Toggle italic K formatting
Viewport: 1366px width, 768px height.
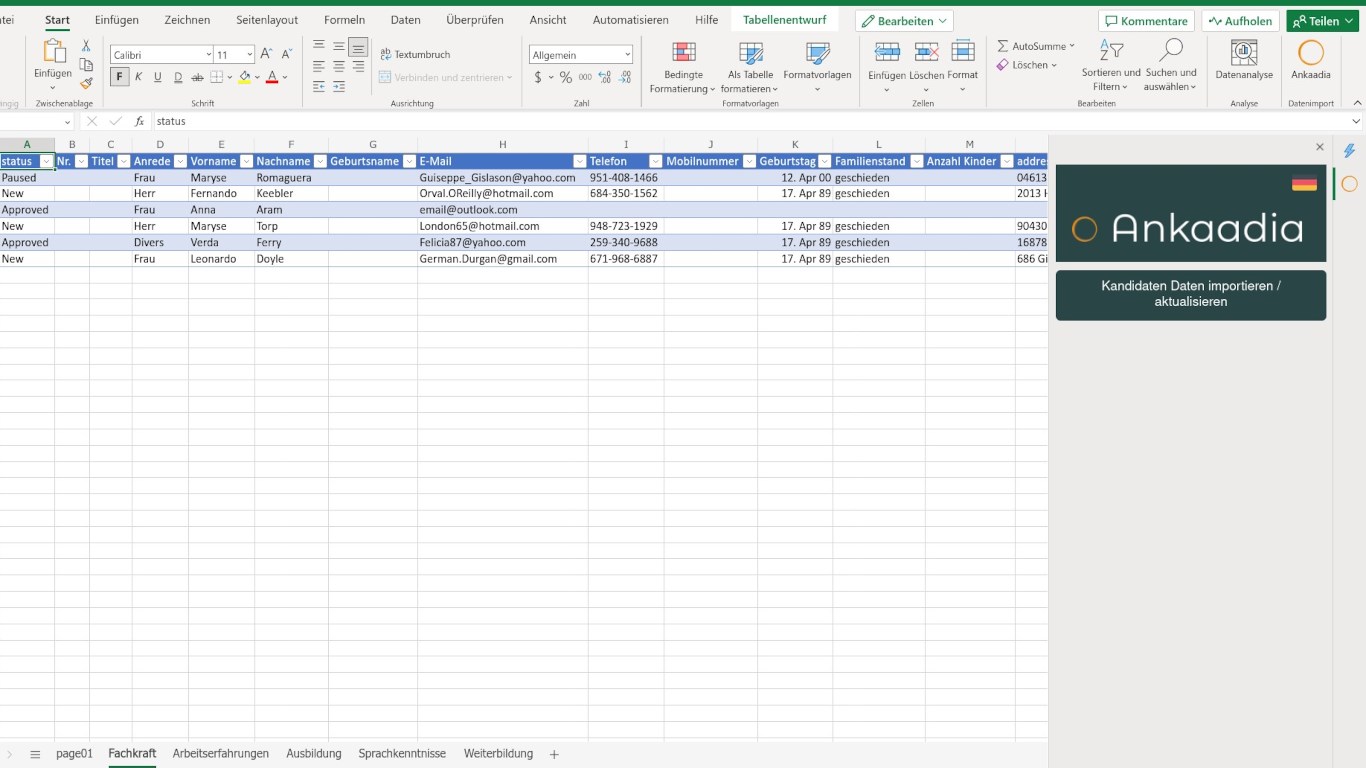pos(138,77)
